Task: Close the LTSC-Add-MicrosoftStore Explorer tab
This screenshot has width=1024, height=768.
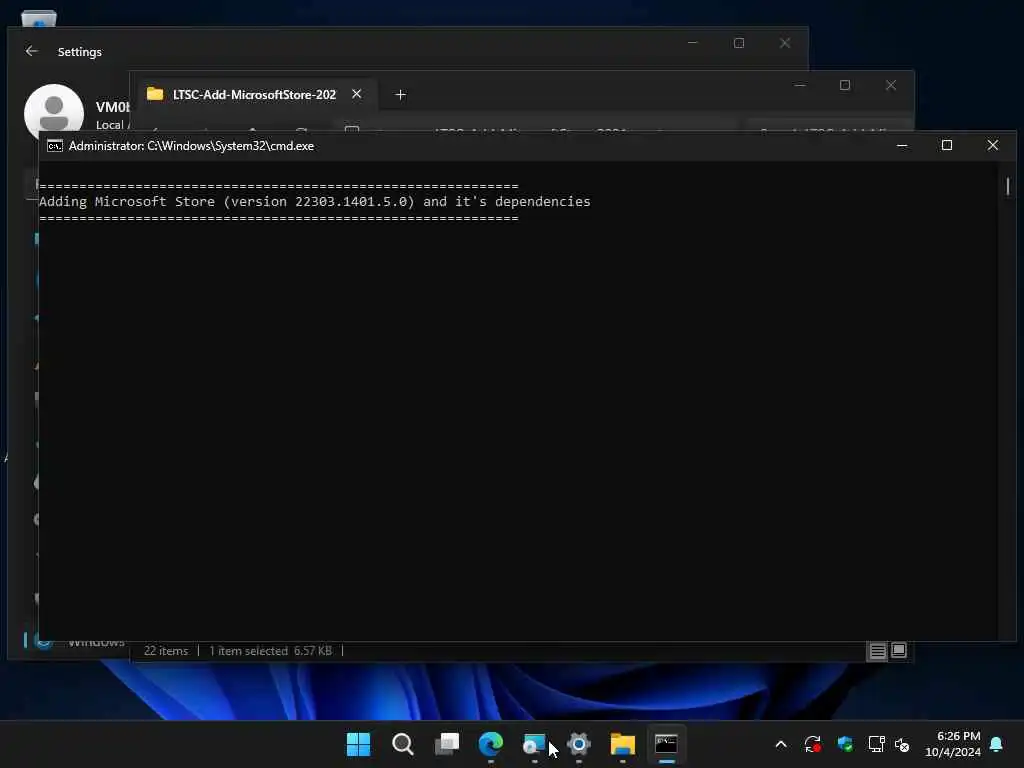Action: pyautogui.click(x=357, y=94)
